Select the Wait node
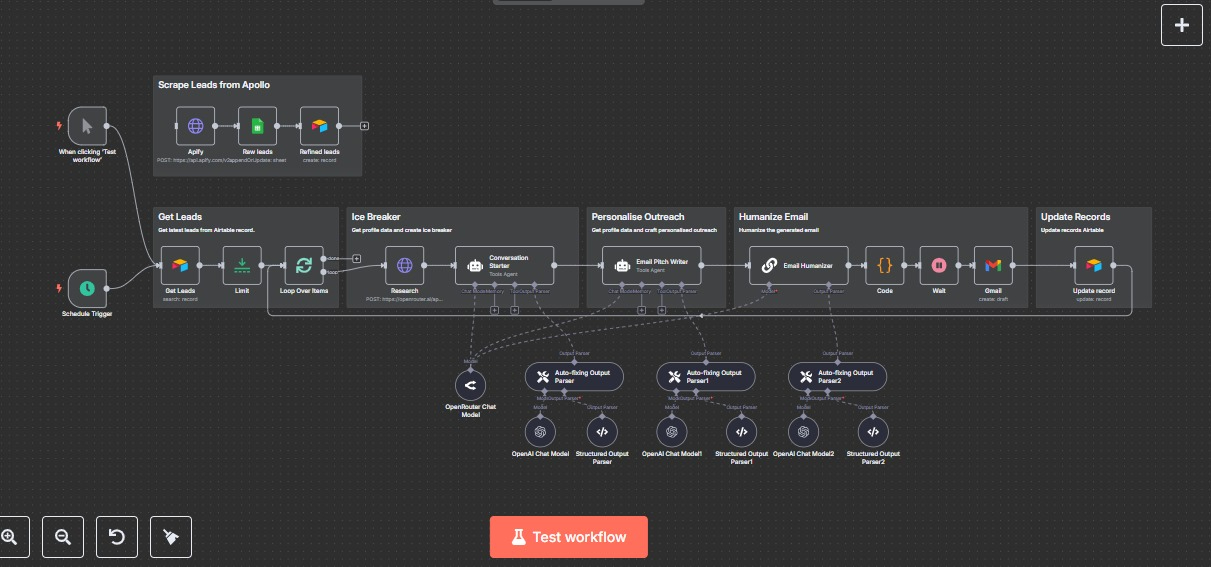This screenshot has height=567, width=1211. [x=939, y=266]
